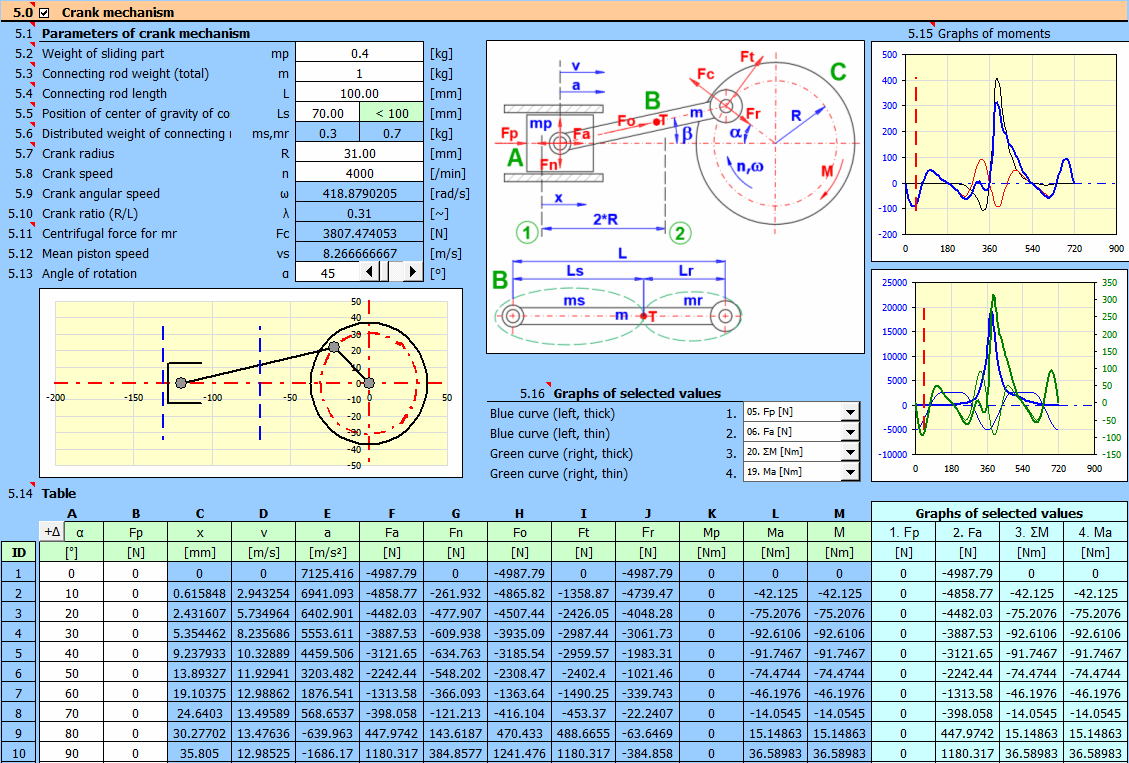1129x763 pixels.
Task: Click the 4. Ma cell with value -92.6106
Action: coord(1096,633)
